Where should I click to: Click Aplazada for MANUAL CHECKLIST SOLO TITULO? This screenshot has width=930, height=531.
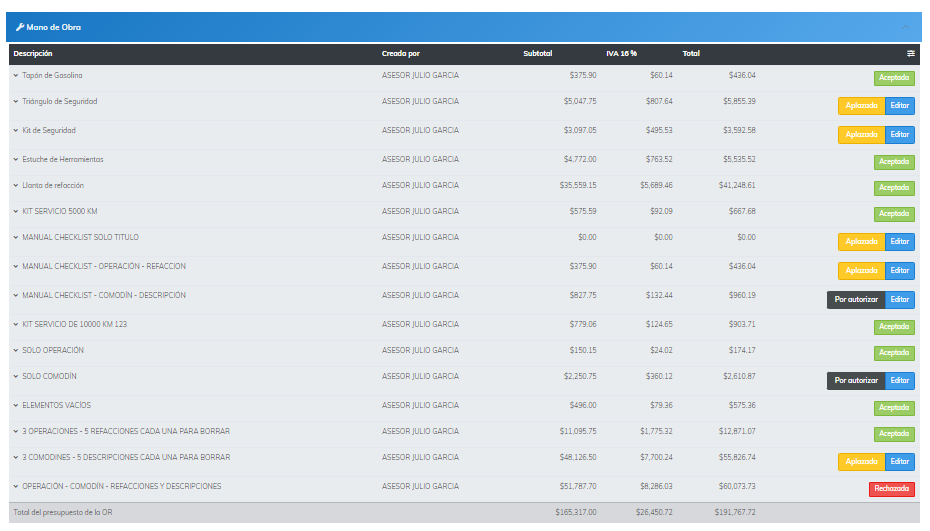click(861, 242)
